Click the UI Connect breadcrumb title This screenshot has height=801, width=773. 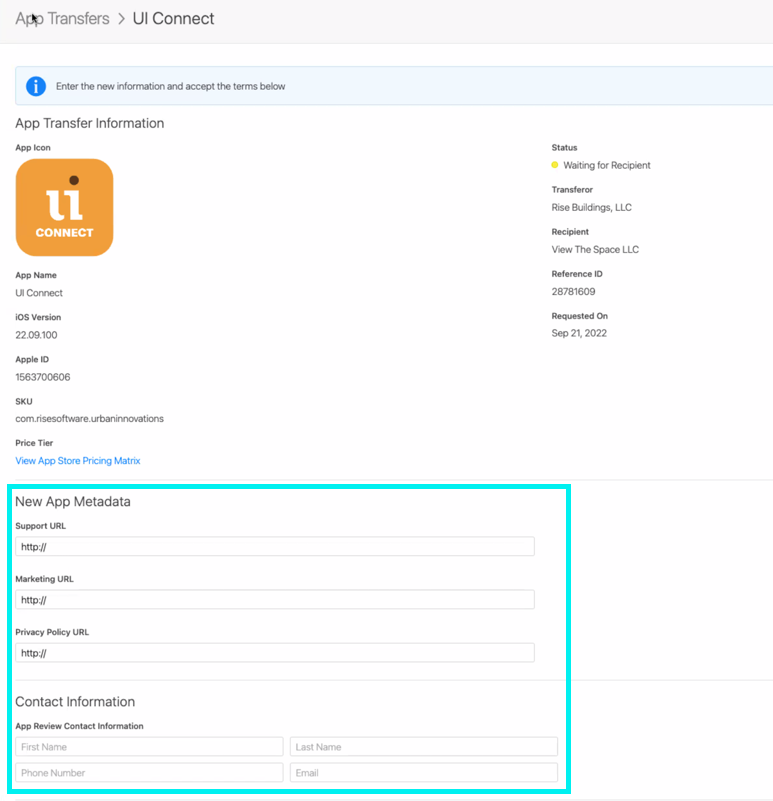point(173,18)
